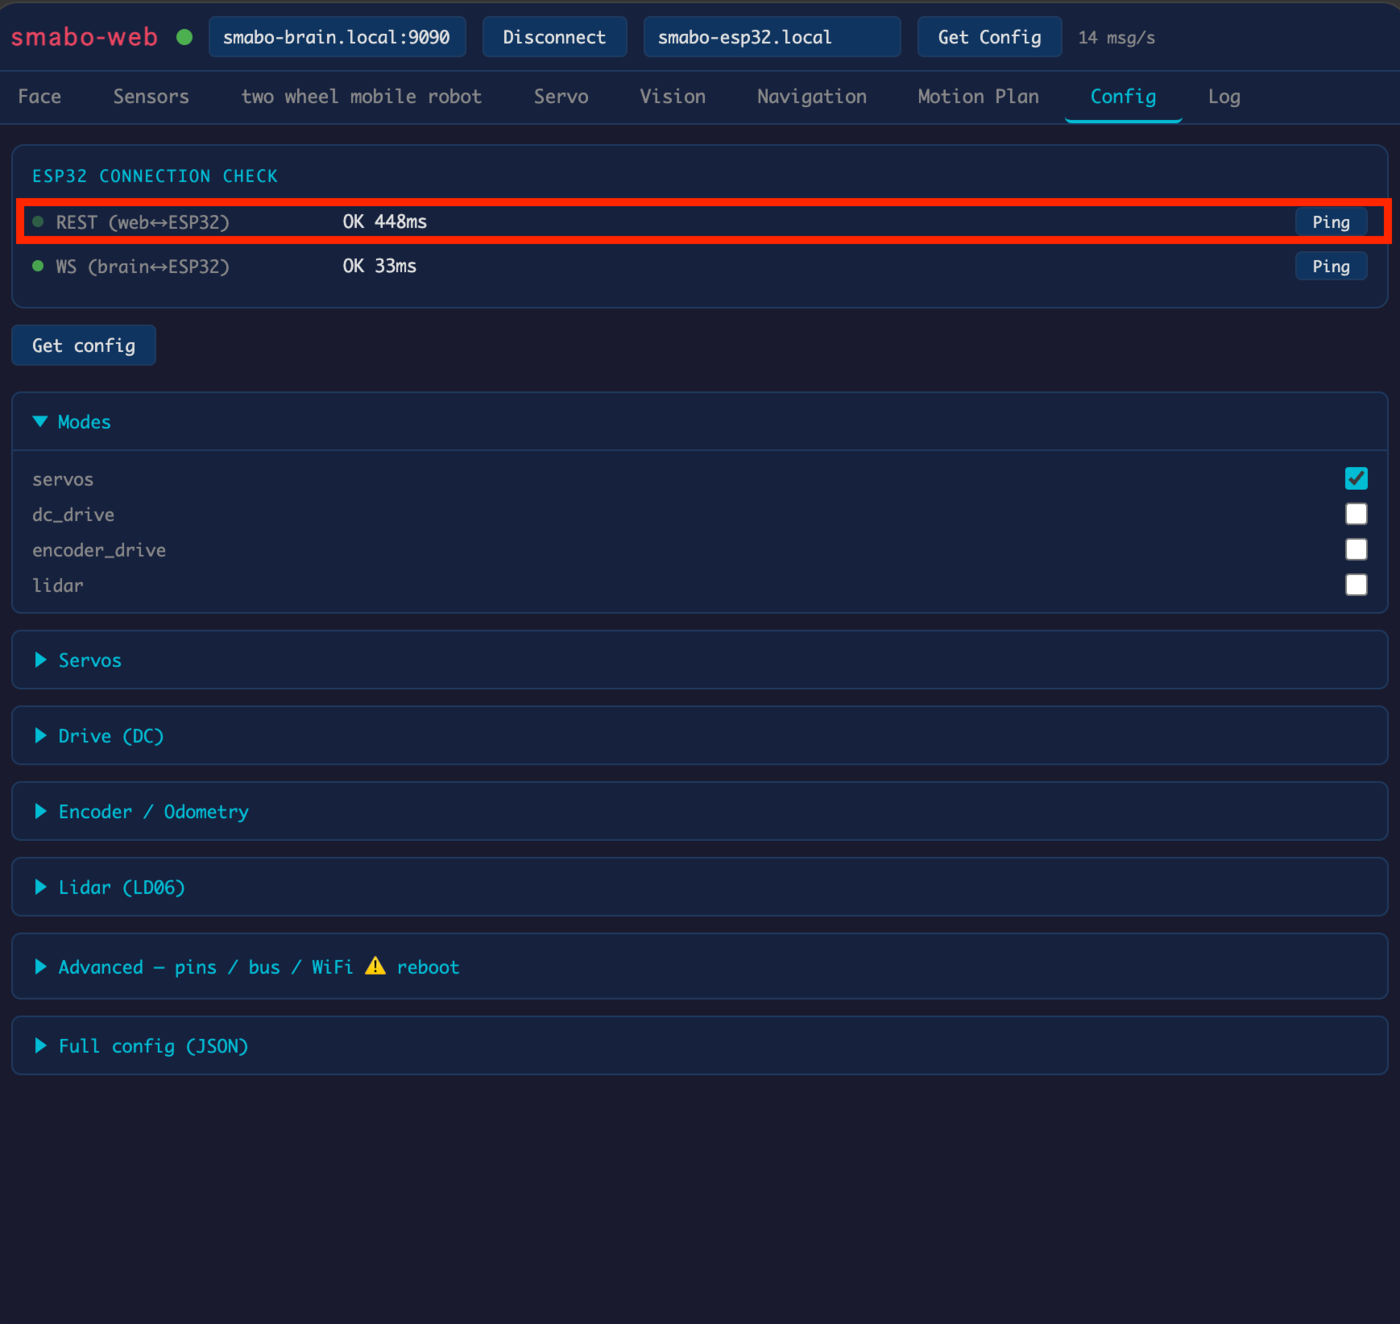Click the Get config button below connection check
Viewport: 1400px width, 1324px height.
84,345
